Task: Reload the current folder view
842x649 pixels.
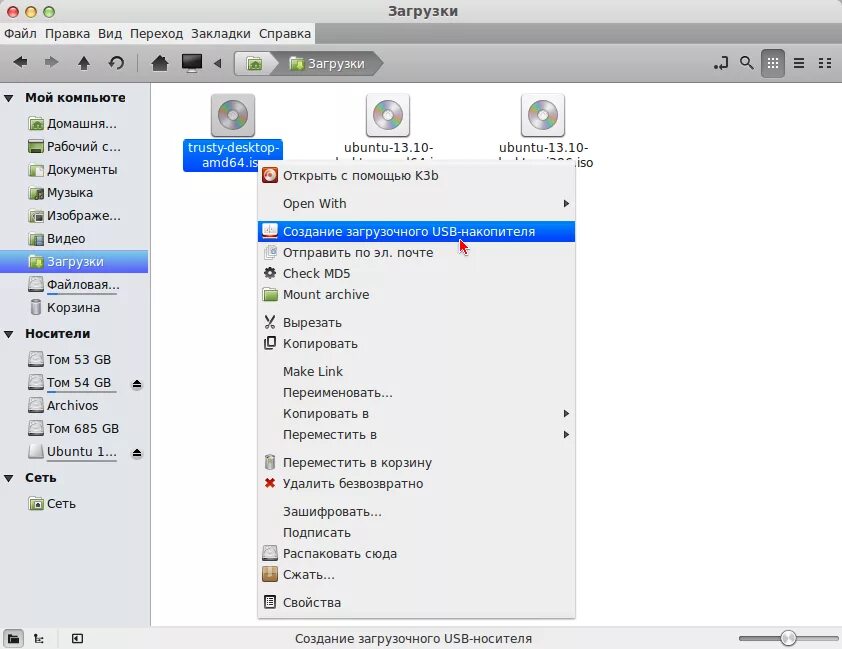Action: pyautogui.click(x=116, y=63)
